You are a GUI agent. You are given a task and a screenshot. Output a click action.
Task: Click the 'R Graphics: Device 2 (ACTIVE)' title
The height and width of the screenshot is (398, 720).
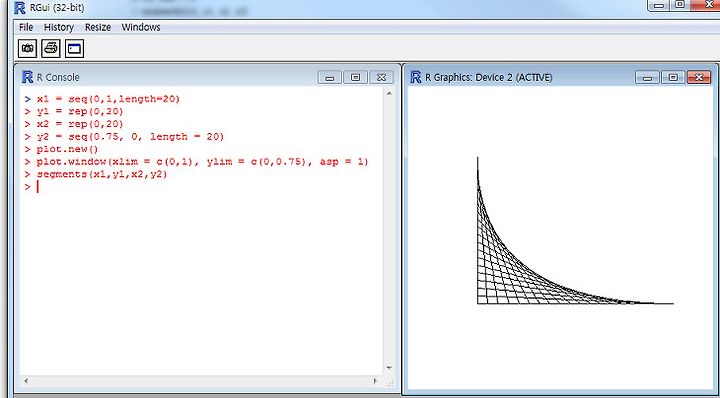(x=489, y=77)
